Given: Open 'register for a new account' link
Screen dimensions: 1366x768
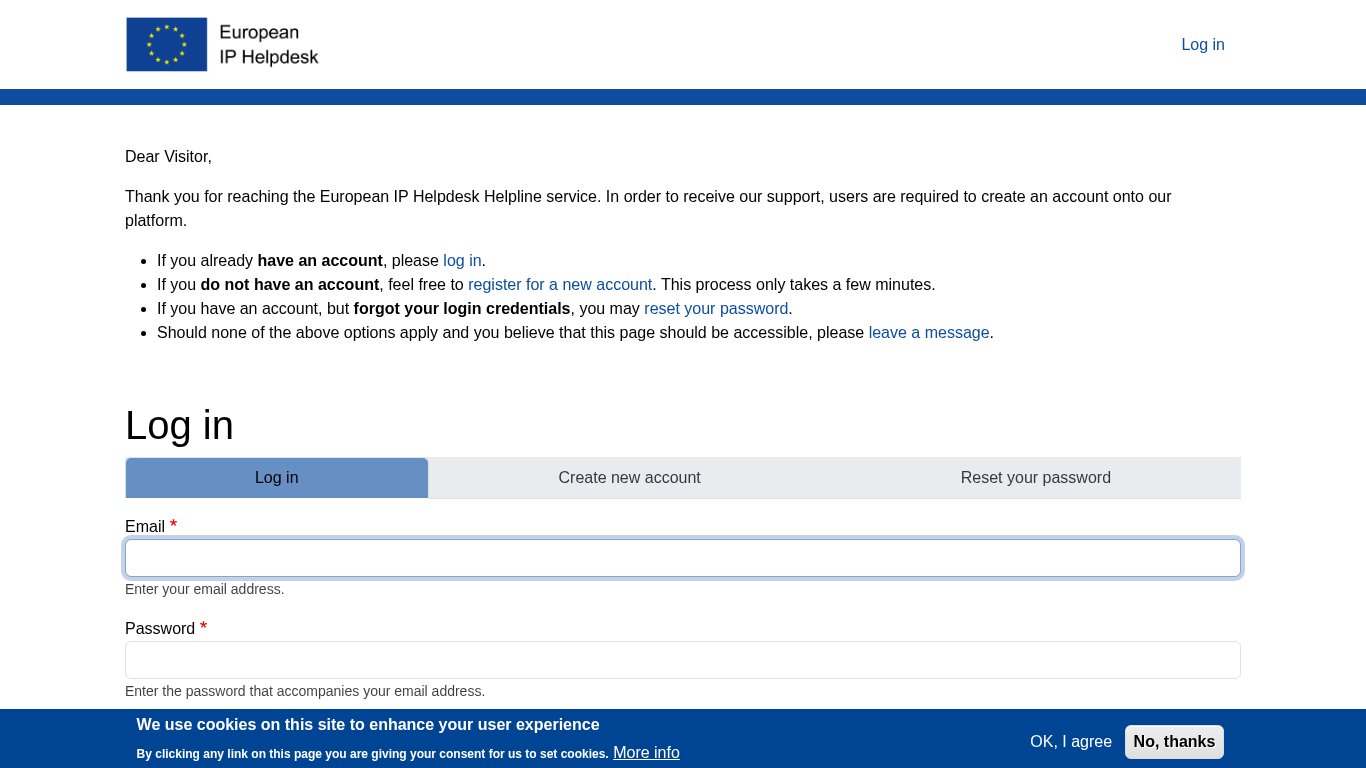Looking at the screenshot, I should (x=560, y=284).
